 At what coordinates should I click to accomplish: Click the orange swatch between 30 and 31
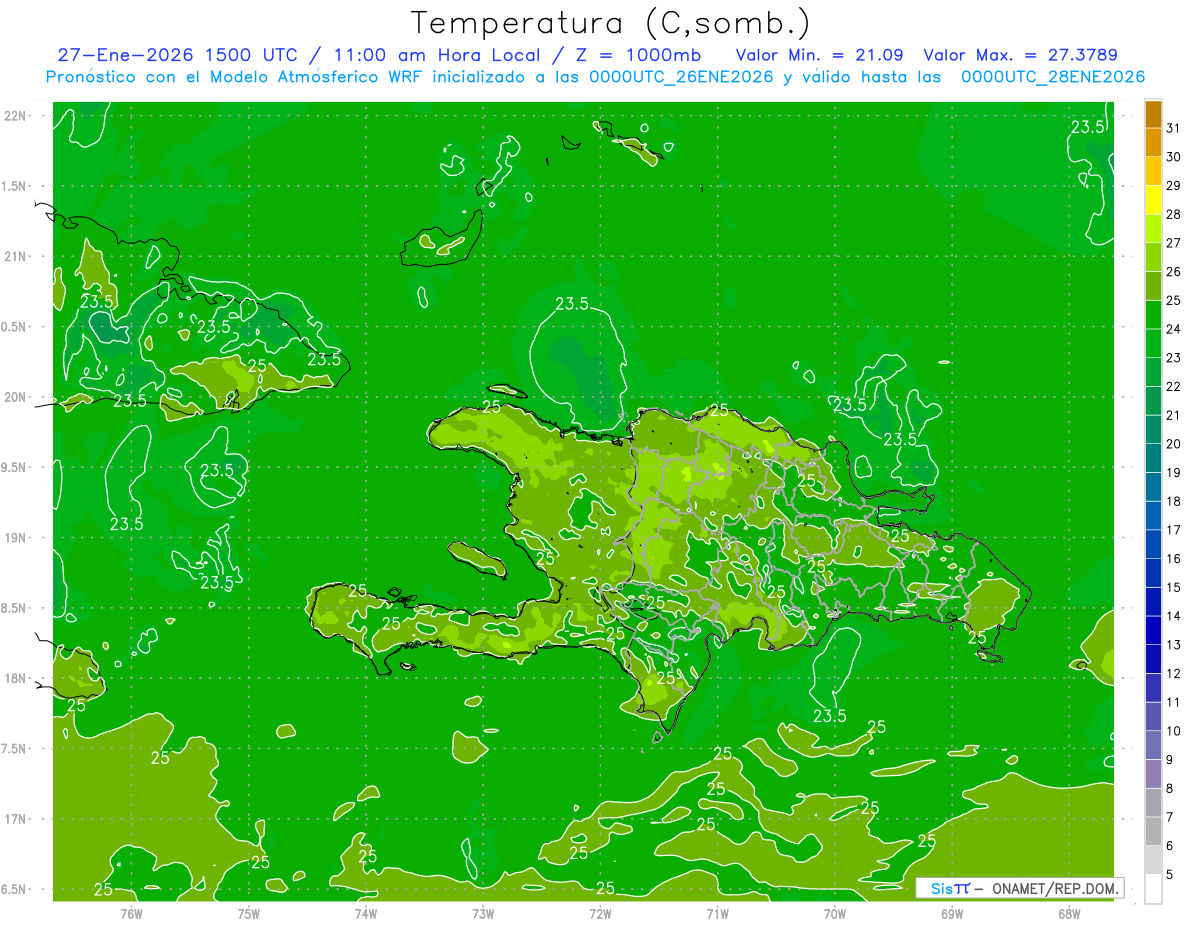1153,142
